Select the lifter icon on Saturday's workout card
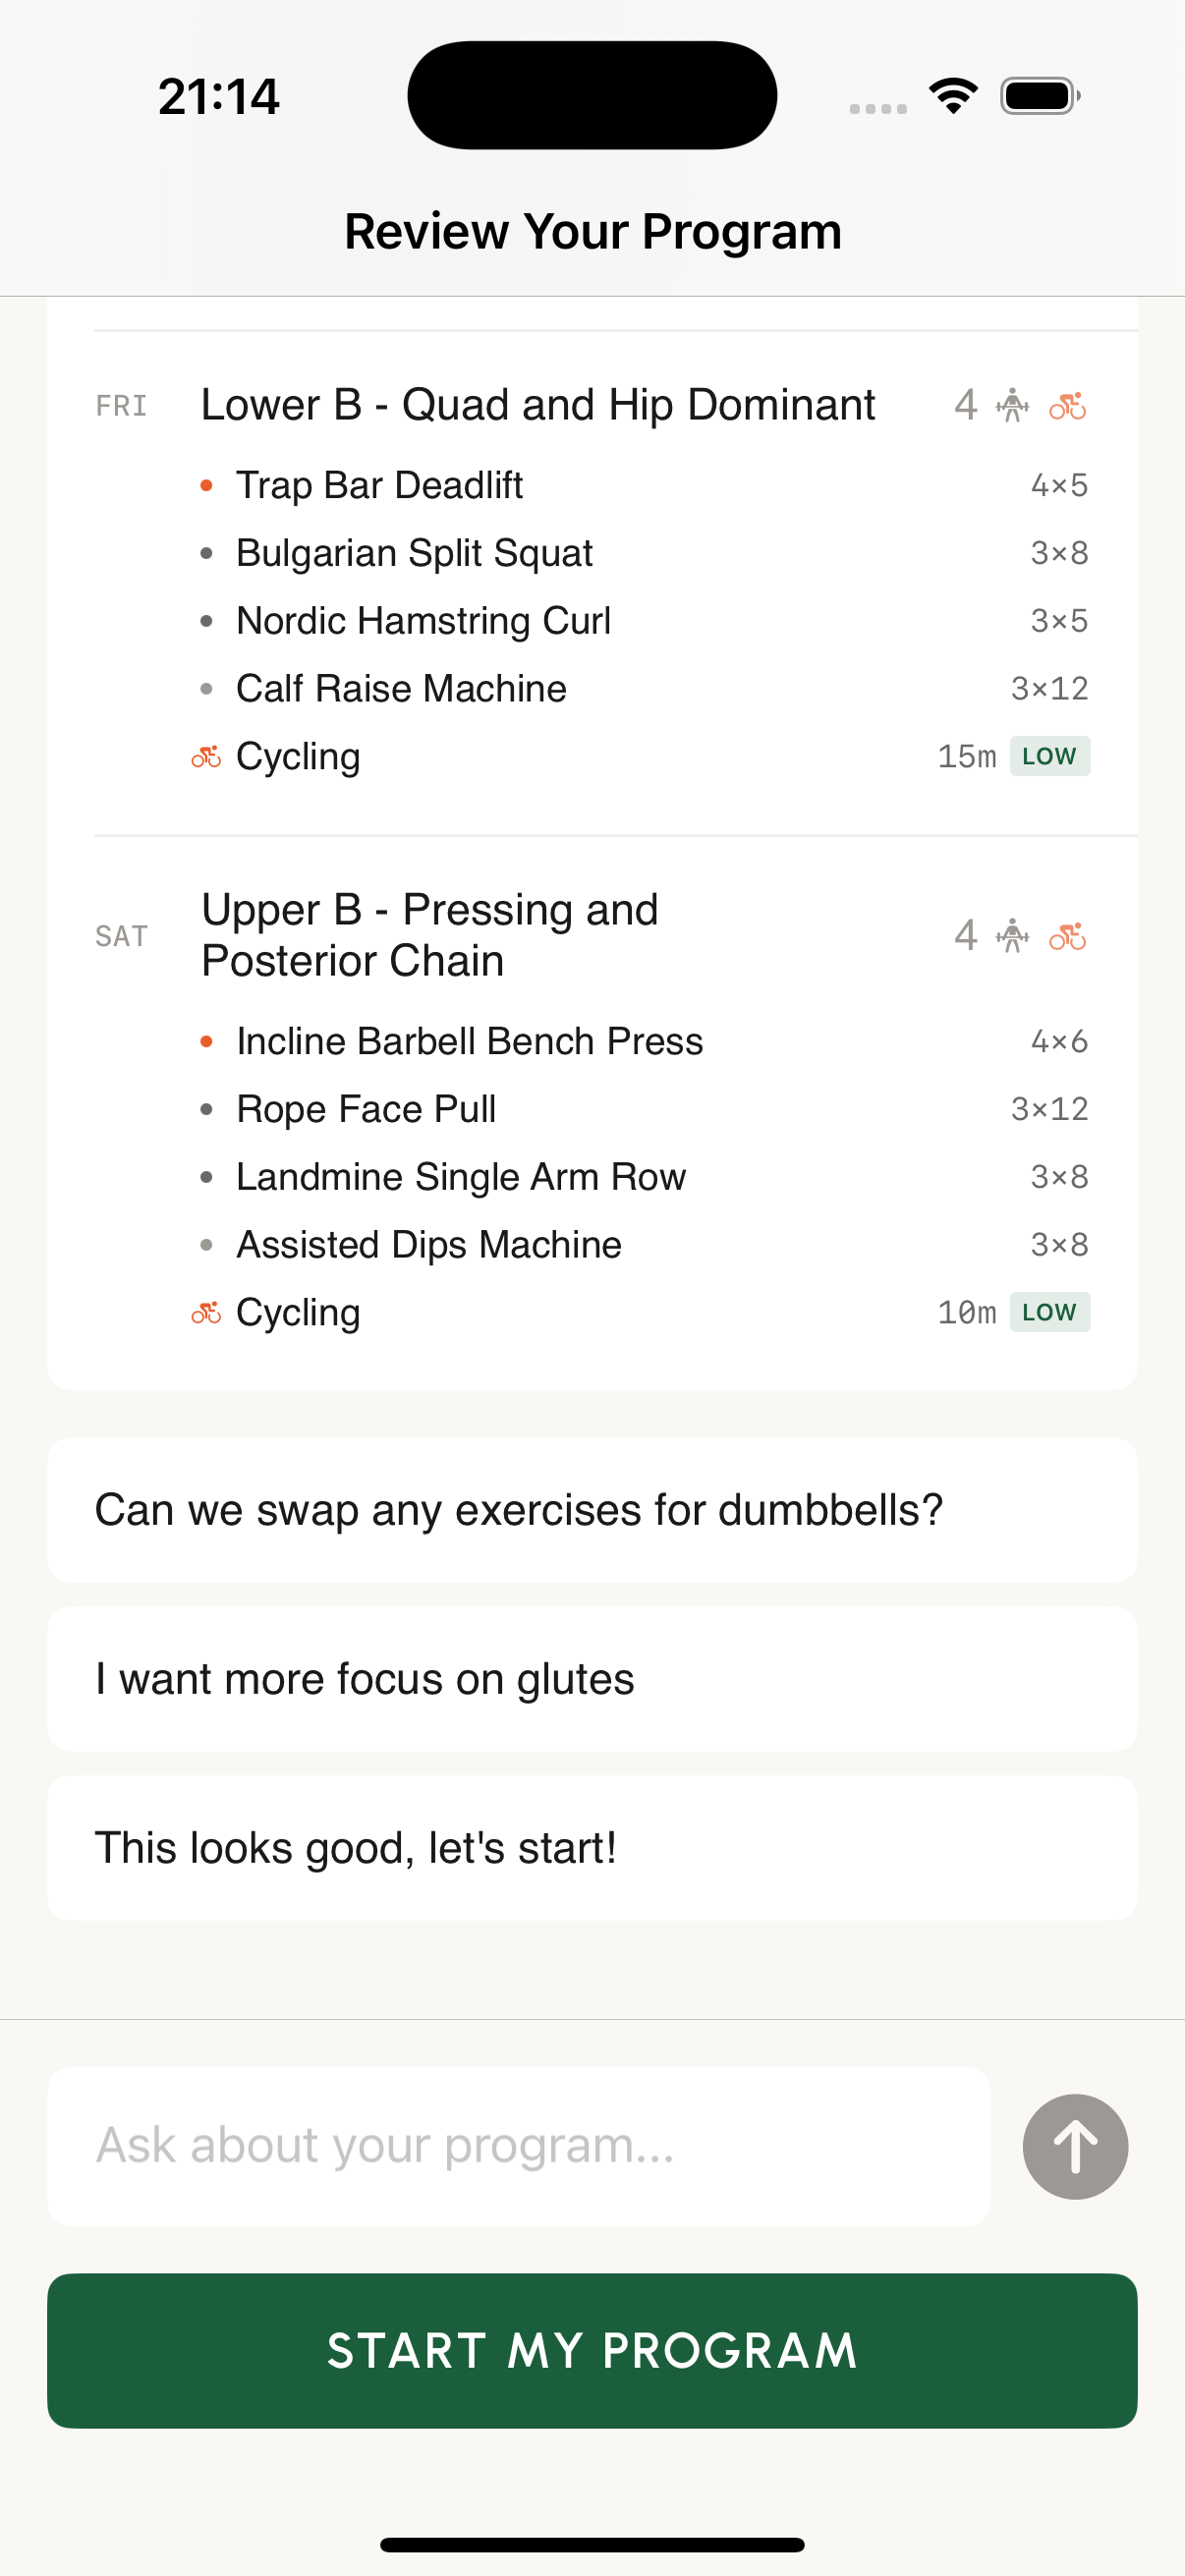Image resolution: width=1185 pixels, height=2576 pixels. point(1011,936)
